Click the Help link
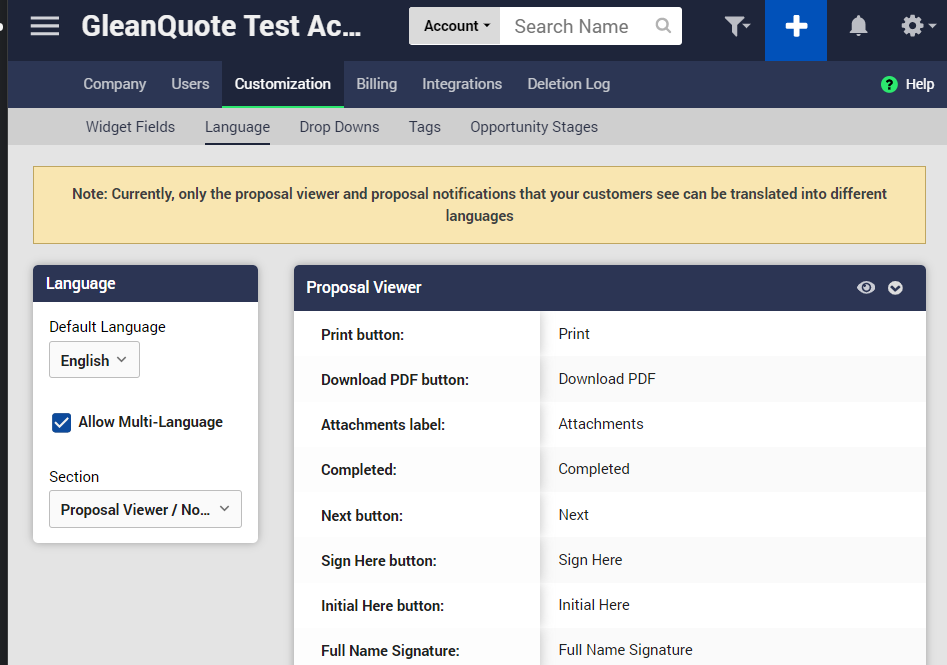Screen dimensions: 947x665 pos(918,84)
